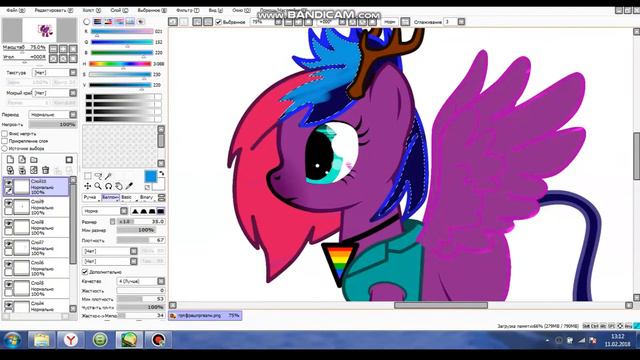Viewport: 640px width, 360px height.
Task: Open the Фильтр menu
Action: pos(187,10)
